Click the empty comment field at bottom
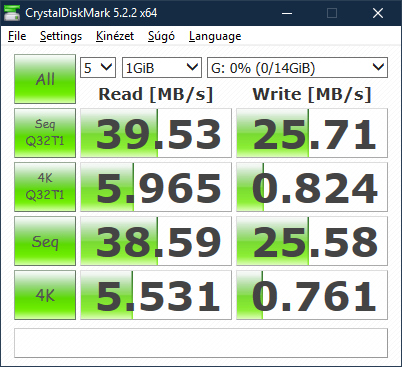The width and height of the screenshot is (402, 367). 201,343
